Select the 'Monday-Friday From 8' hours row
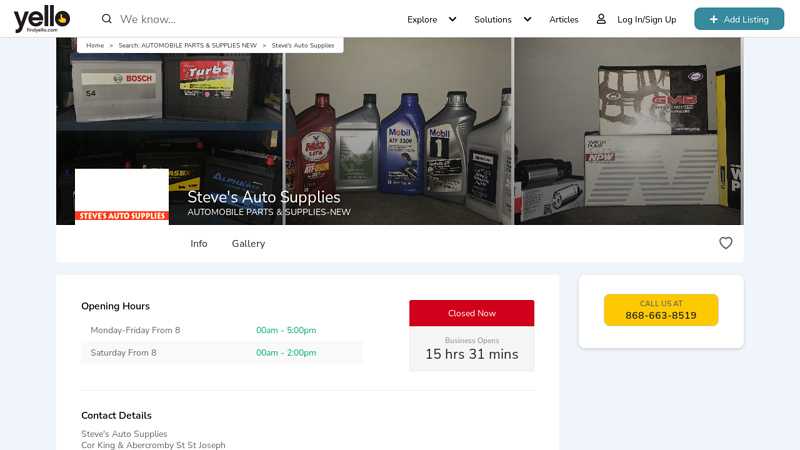 [221, 330]
